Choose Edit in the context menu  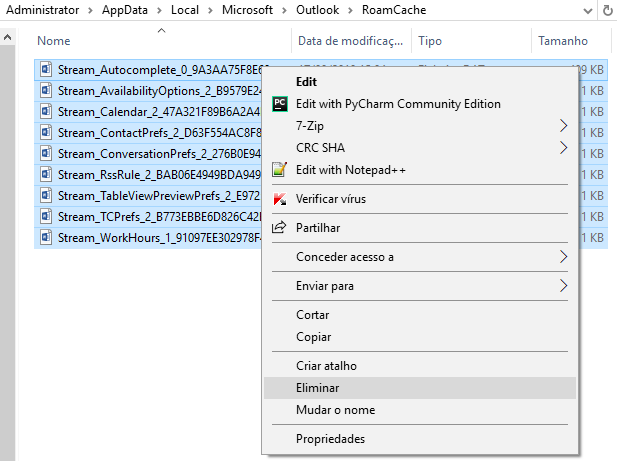420,82
